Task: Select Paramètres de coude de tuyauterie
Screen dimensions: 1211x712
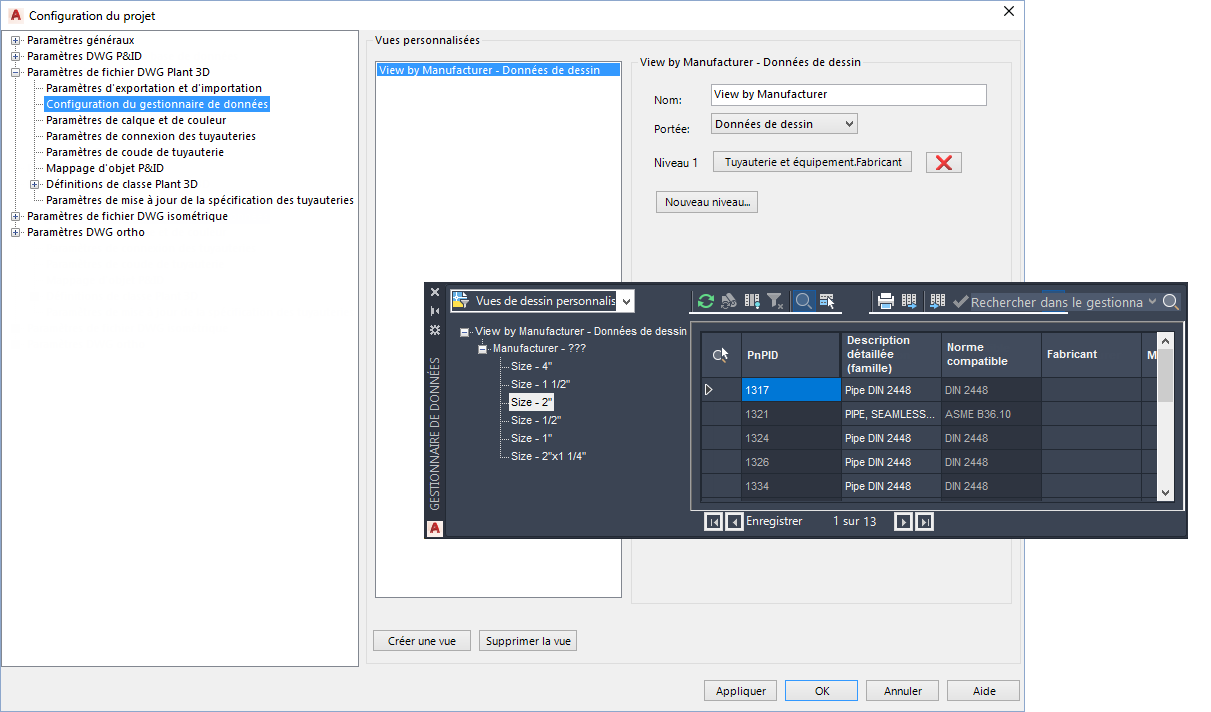Action: tap(135, 152)
